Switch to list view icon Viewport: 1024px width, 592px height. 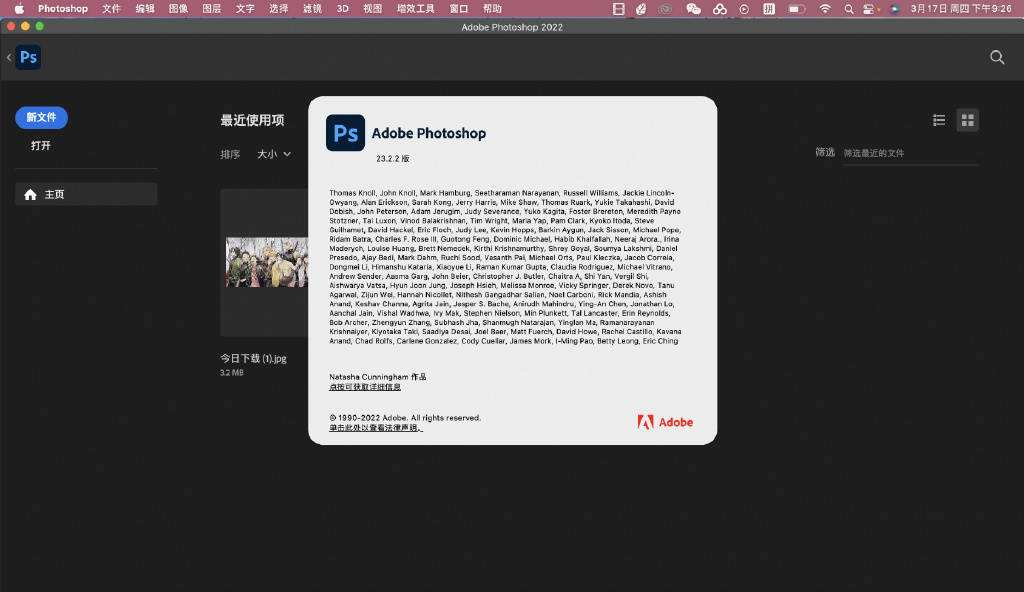coord(939,120)
